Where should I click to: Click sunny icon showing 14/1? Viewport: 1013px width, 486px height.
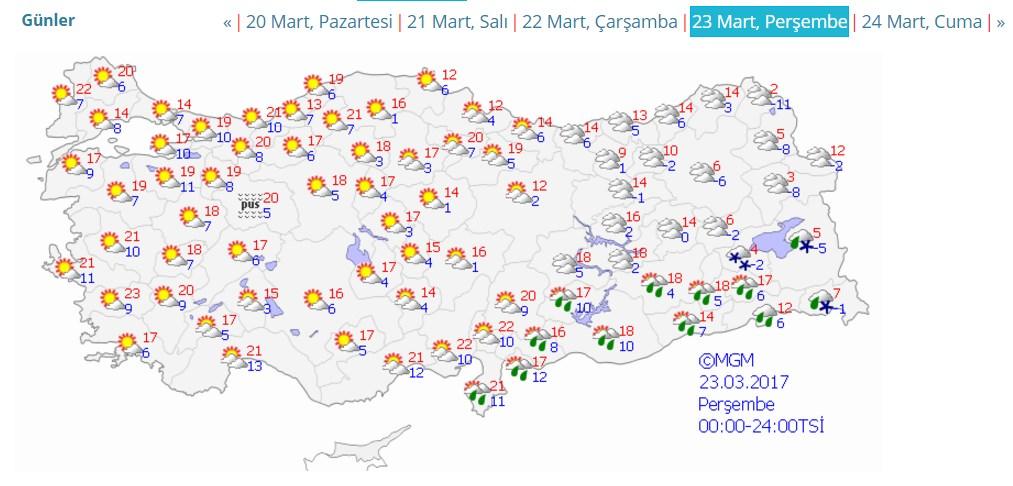(432, 199)
